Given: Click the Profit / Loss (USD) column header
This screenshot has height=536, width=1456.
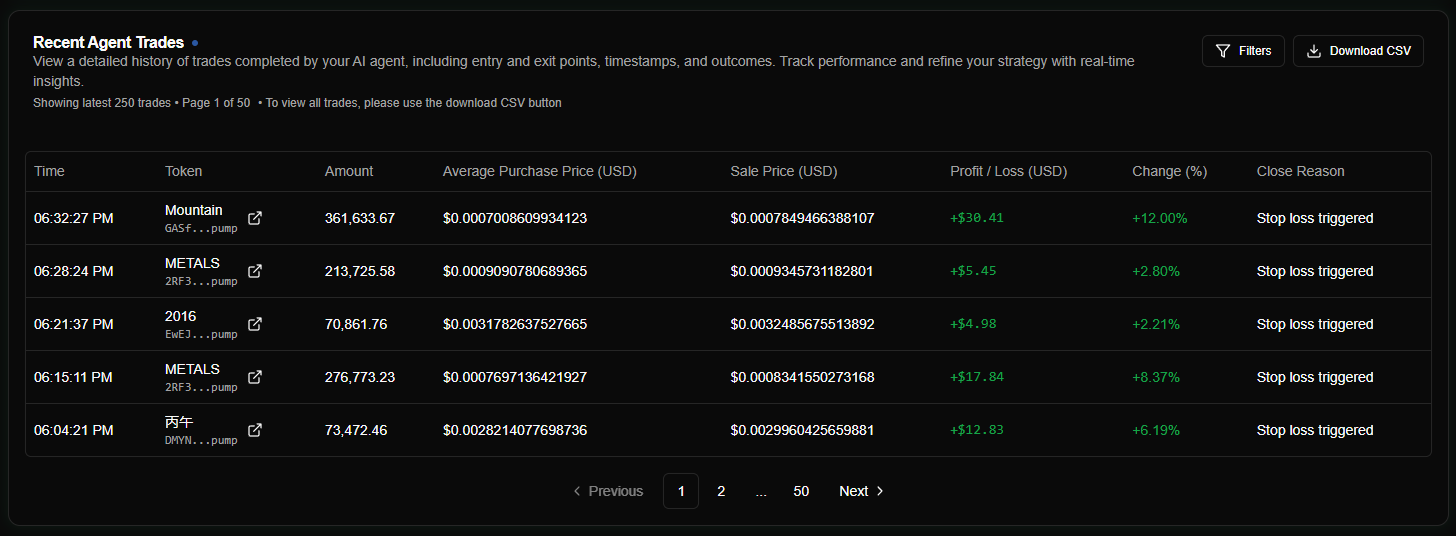Looking at the screenshot, I should 1008,171.
